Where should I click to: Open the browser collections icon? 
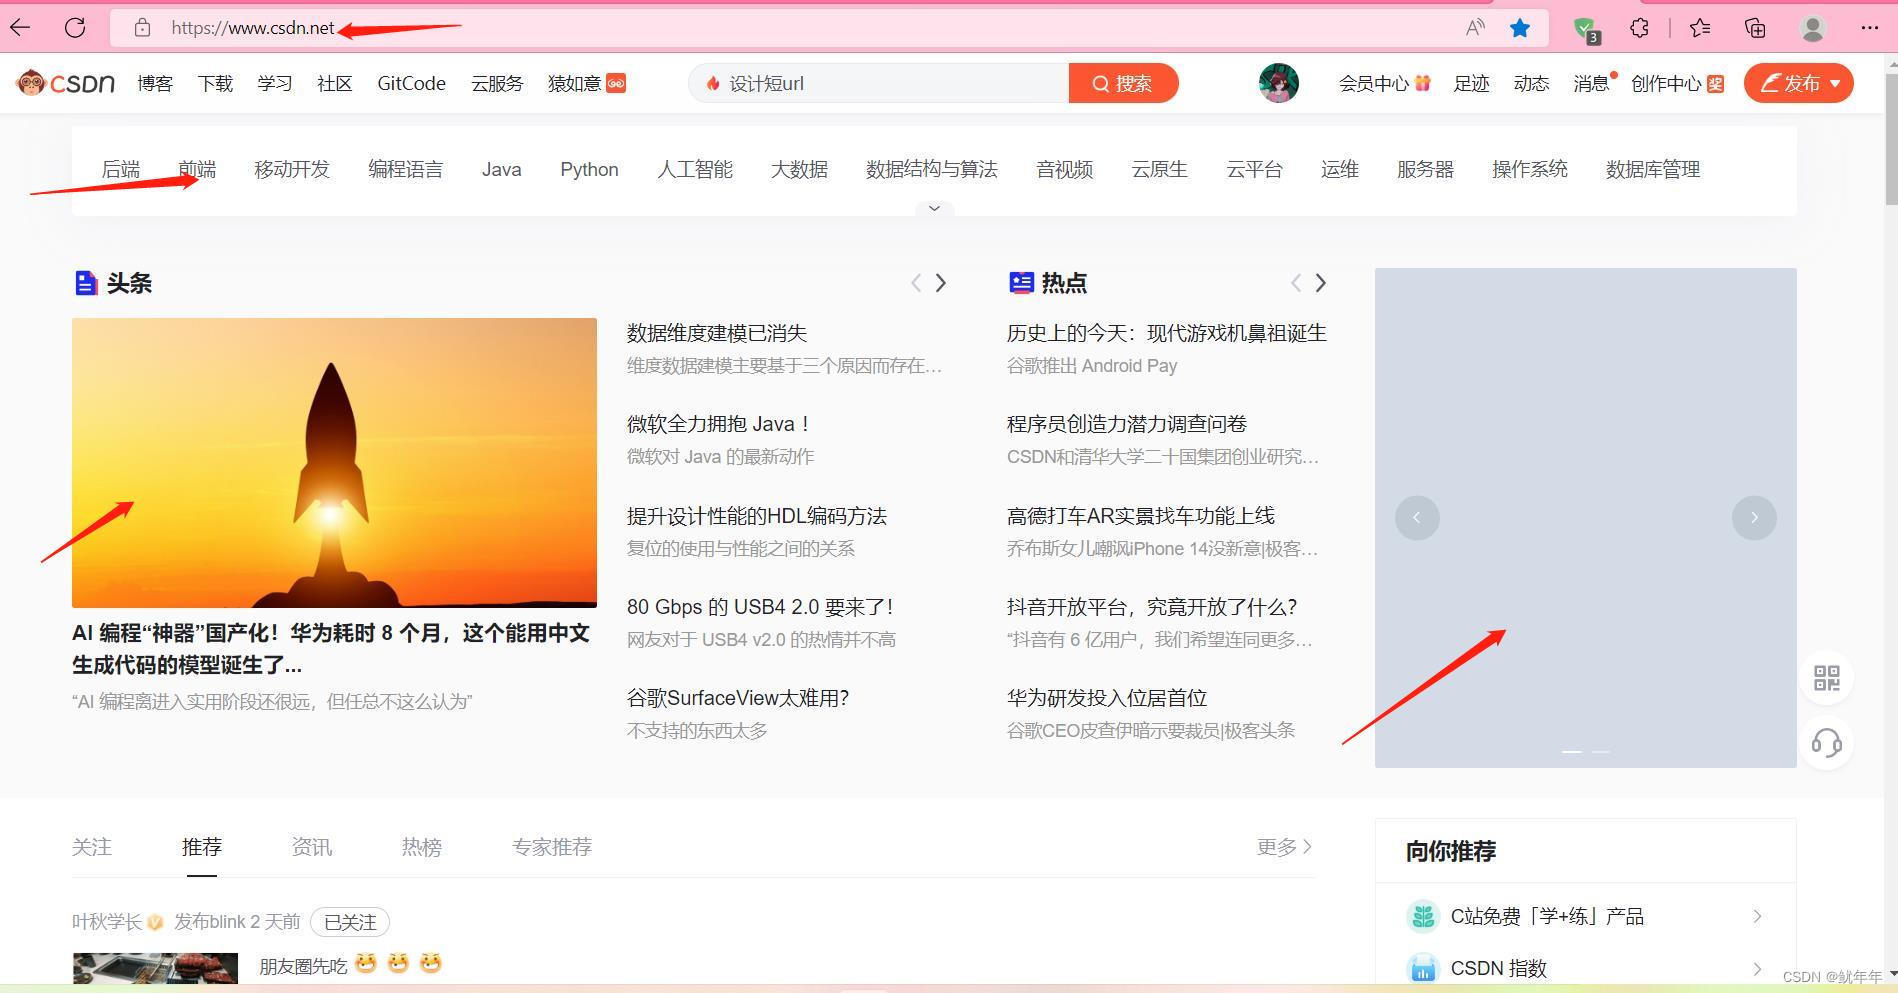1755,28
